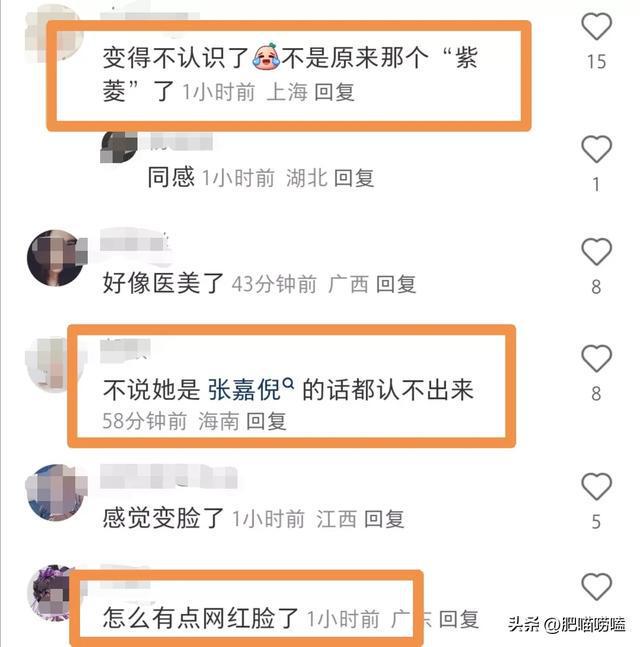The image size is (640, 647).
Task: Open avatar of '感觉变脸了' commenter
Action: coord(56,493)
